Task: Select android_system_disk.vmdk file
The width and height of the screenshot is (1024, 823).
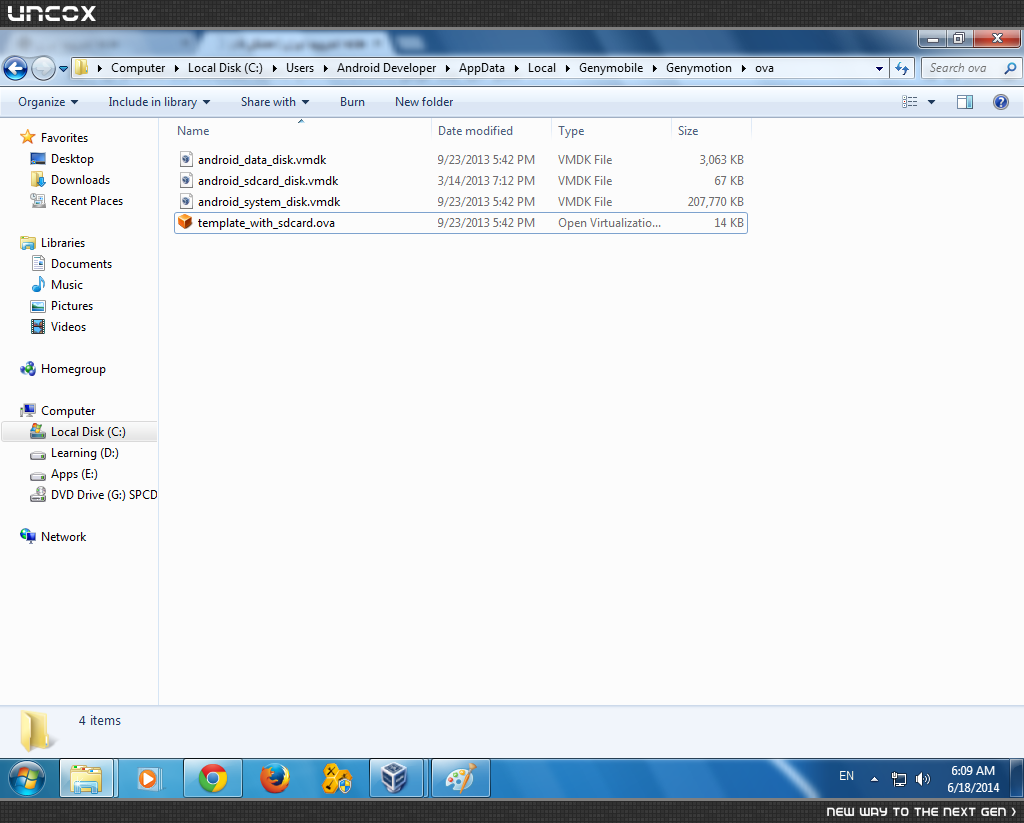Action: [x=460, y=201]
